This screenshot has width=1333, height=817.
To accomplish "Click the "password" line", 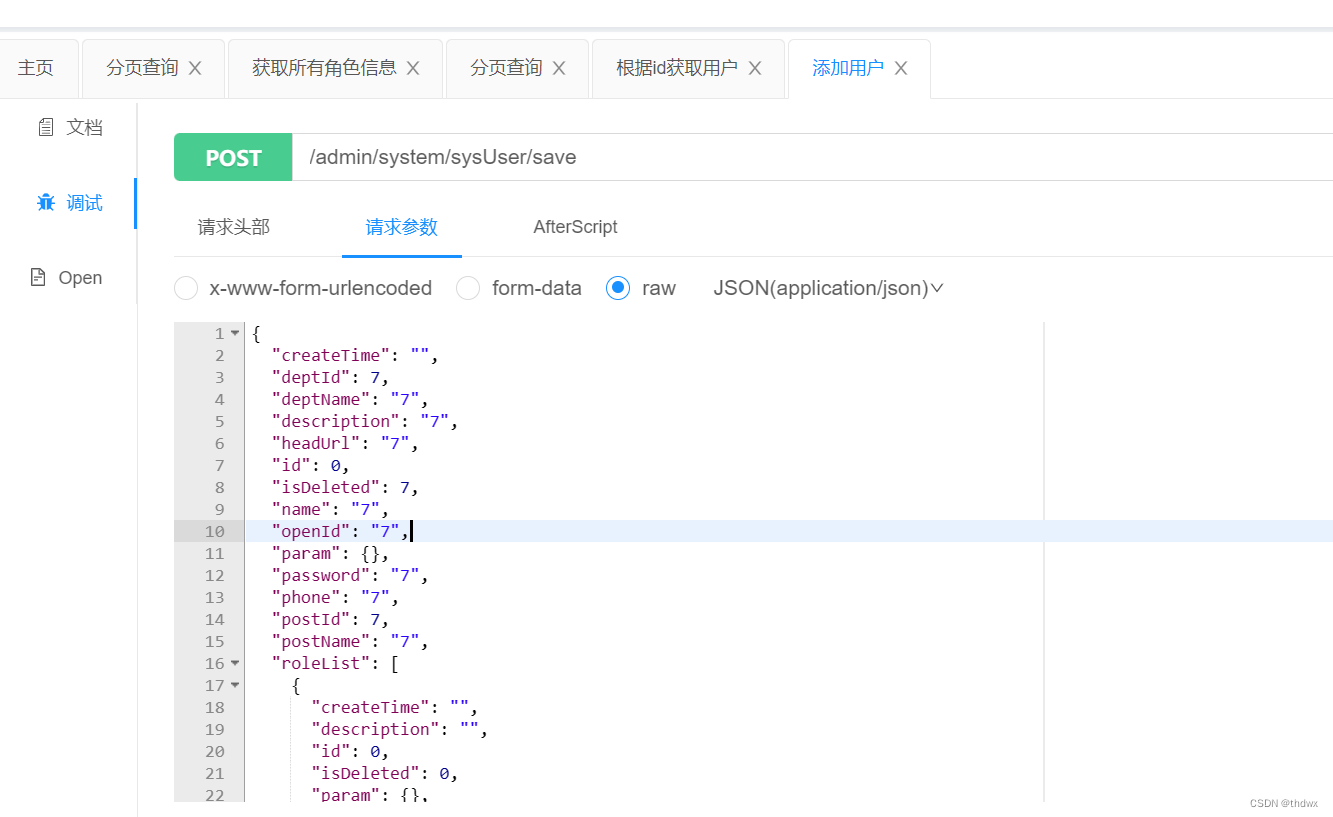I will [x=350, y=575].
